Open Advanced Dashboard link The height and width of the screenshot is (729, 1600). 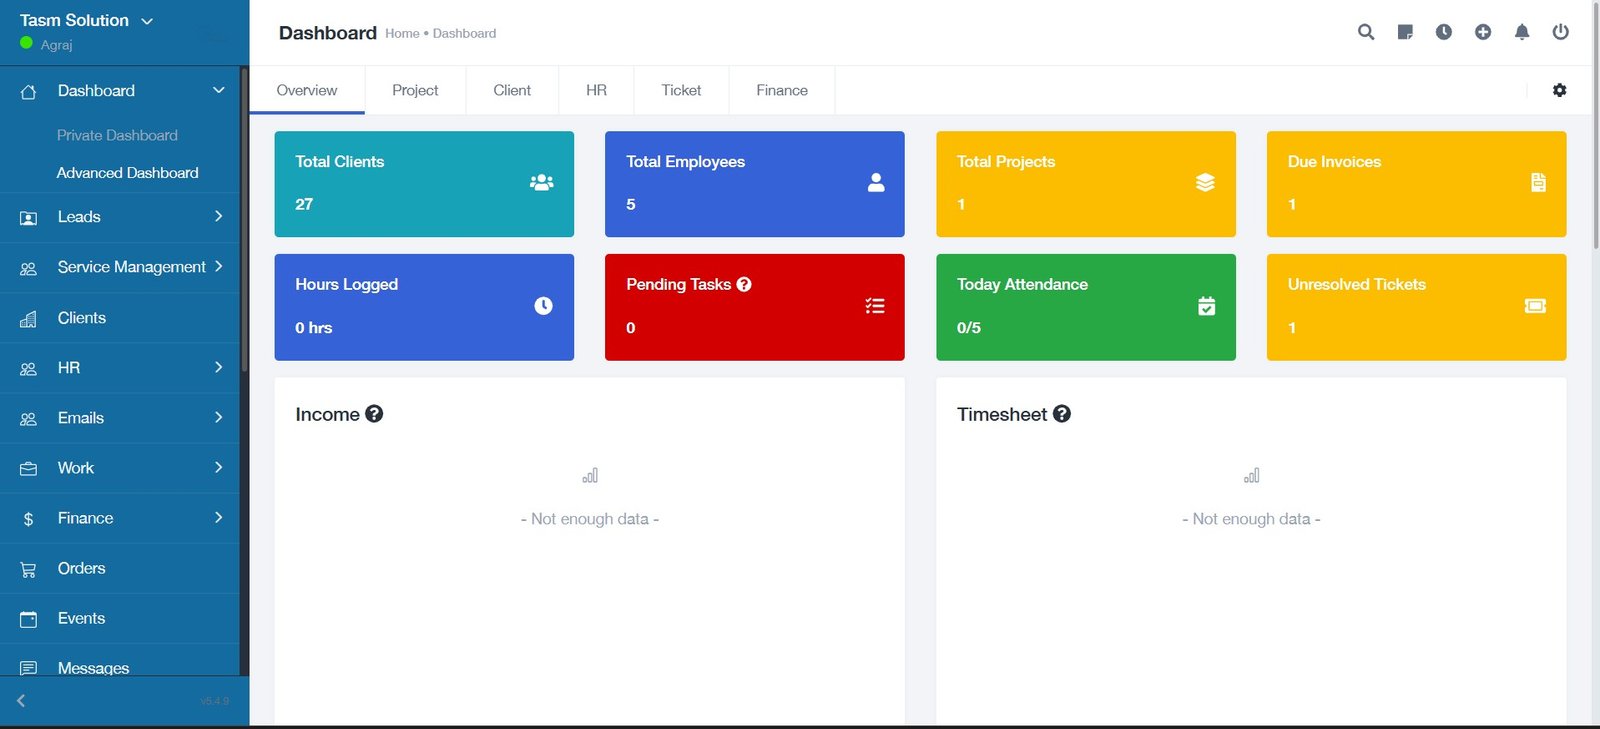(127, 173)
